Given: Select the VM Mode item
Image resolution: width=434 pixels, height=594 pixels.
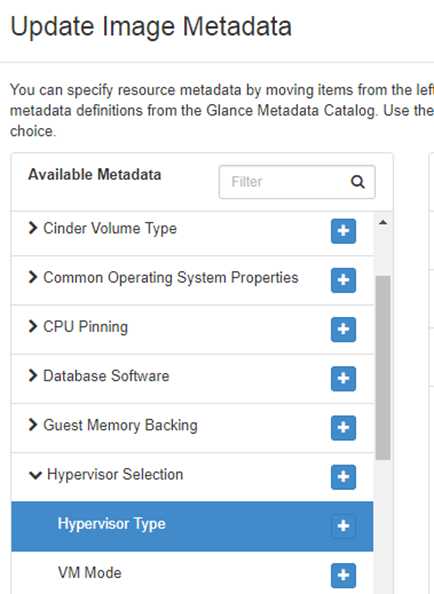Looking at the screenshot, I should click(x=192, y=573).
